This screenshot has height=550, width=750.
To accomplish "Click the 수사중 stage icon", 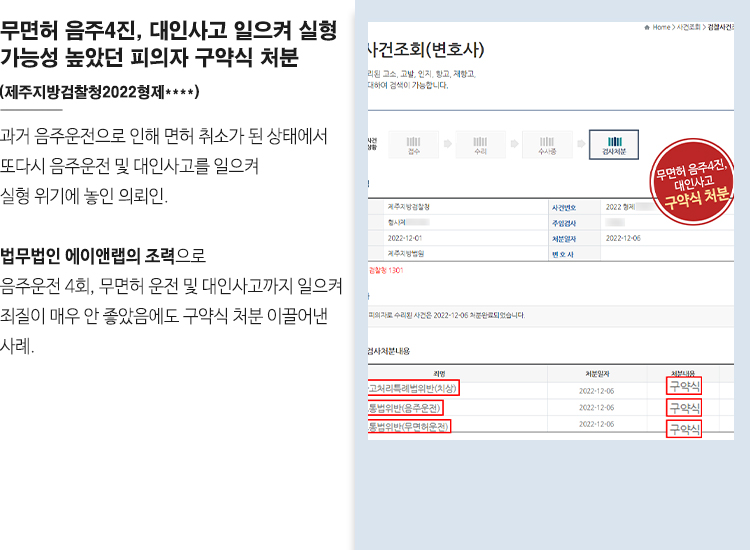I will point(547,146).
